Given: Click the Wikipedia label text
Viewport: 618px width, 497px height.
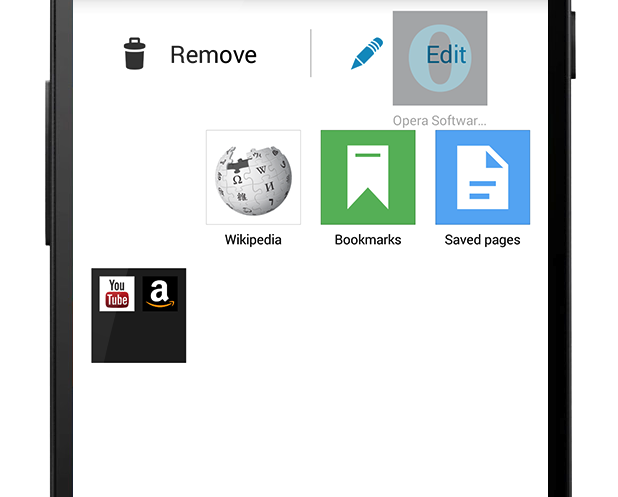Looking at the screenshot, I should pos(253,240).
